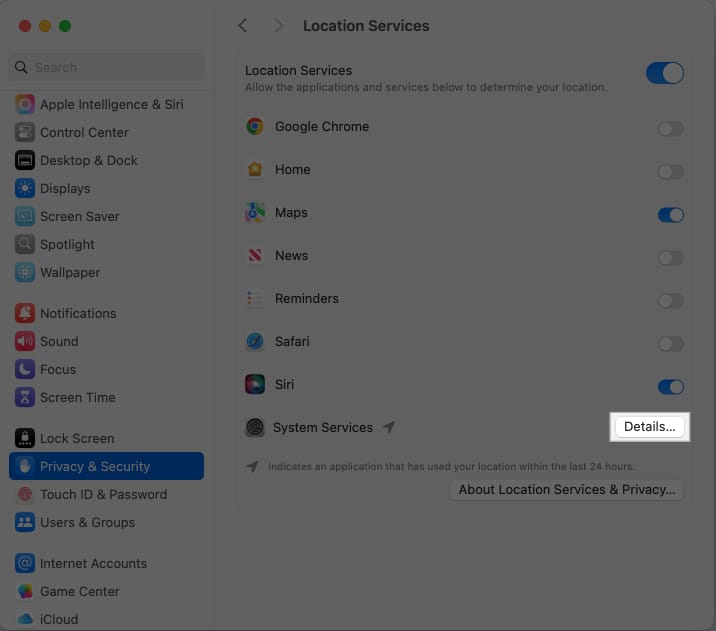Select Wallpaper in sidebar

[x=106, y=272]
